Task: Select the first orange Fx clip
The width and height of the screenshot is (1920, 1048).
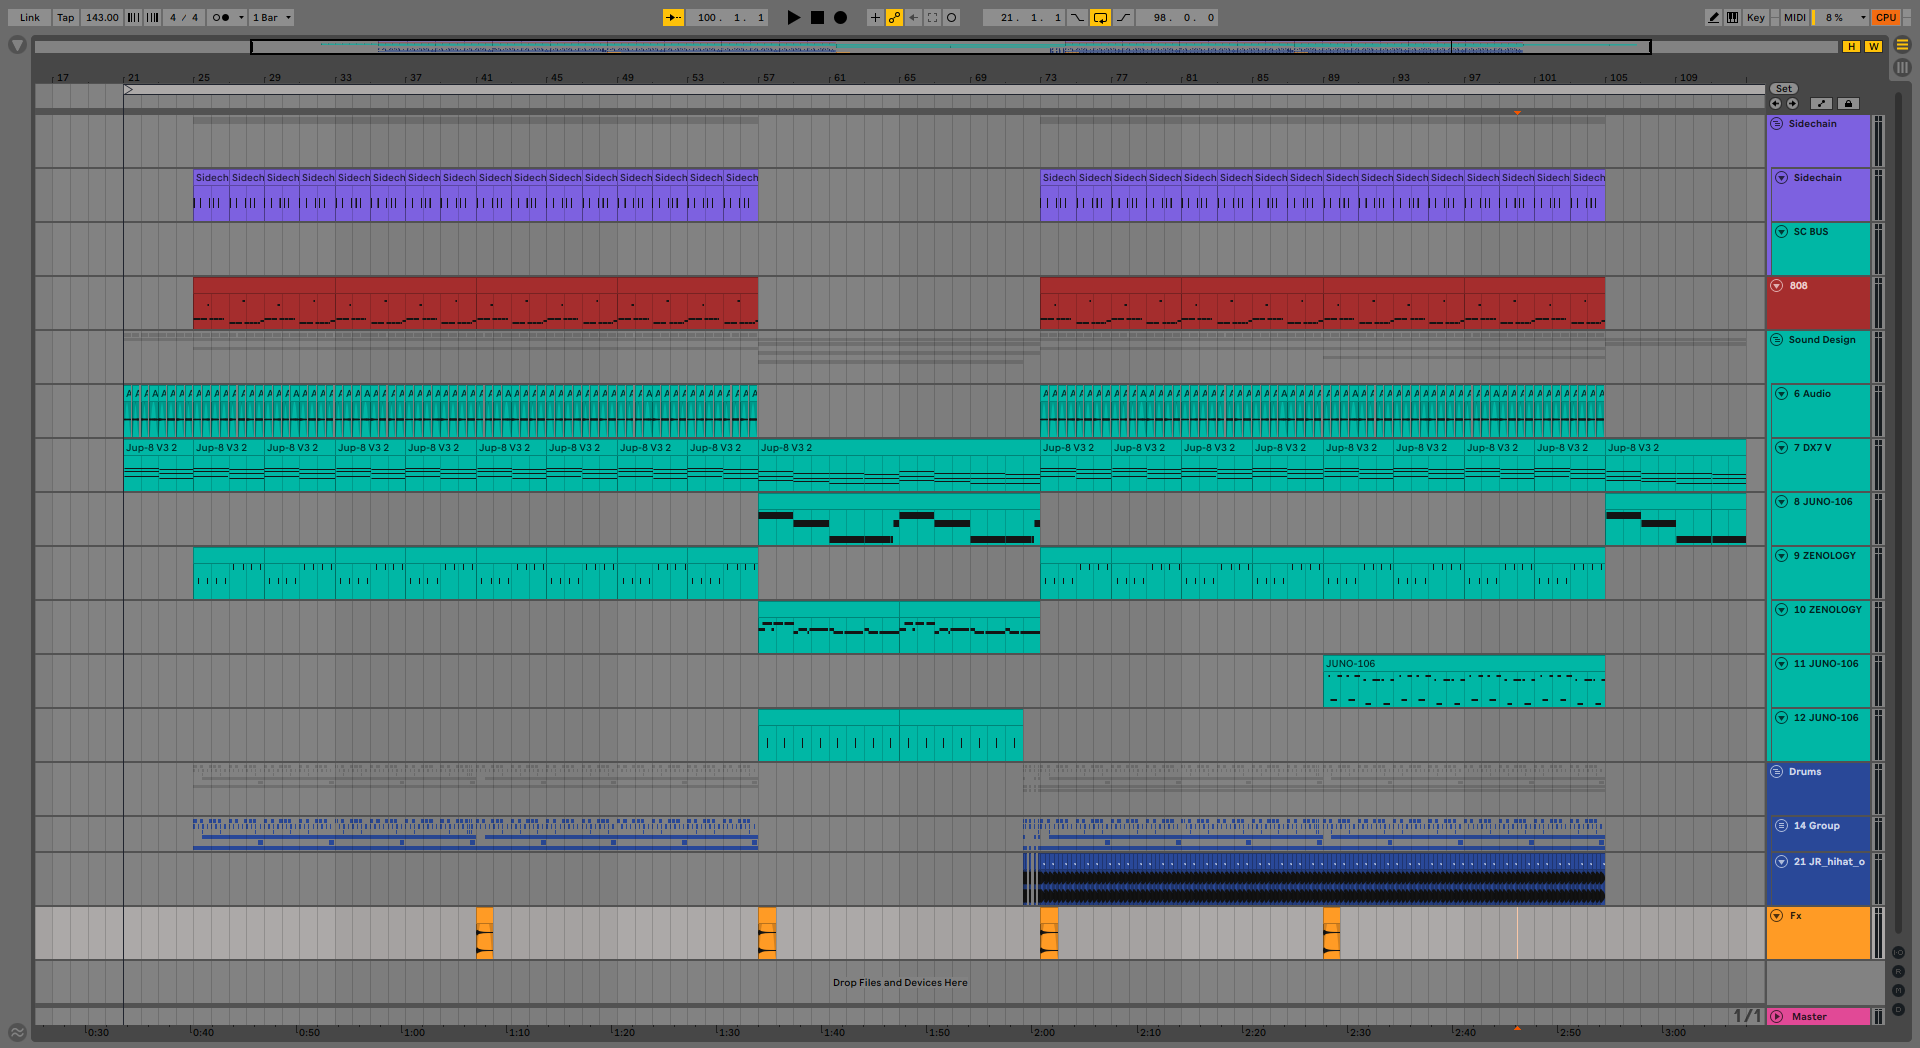Action: click(484, 933)
